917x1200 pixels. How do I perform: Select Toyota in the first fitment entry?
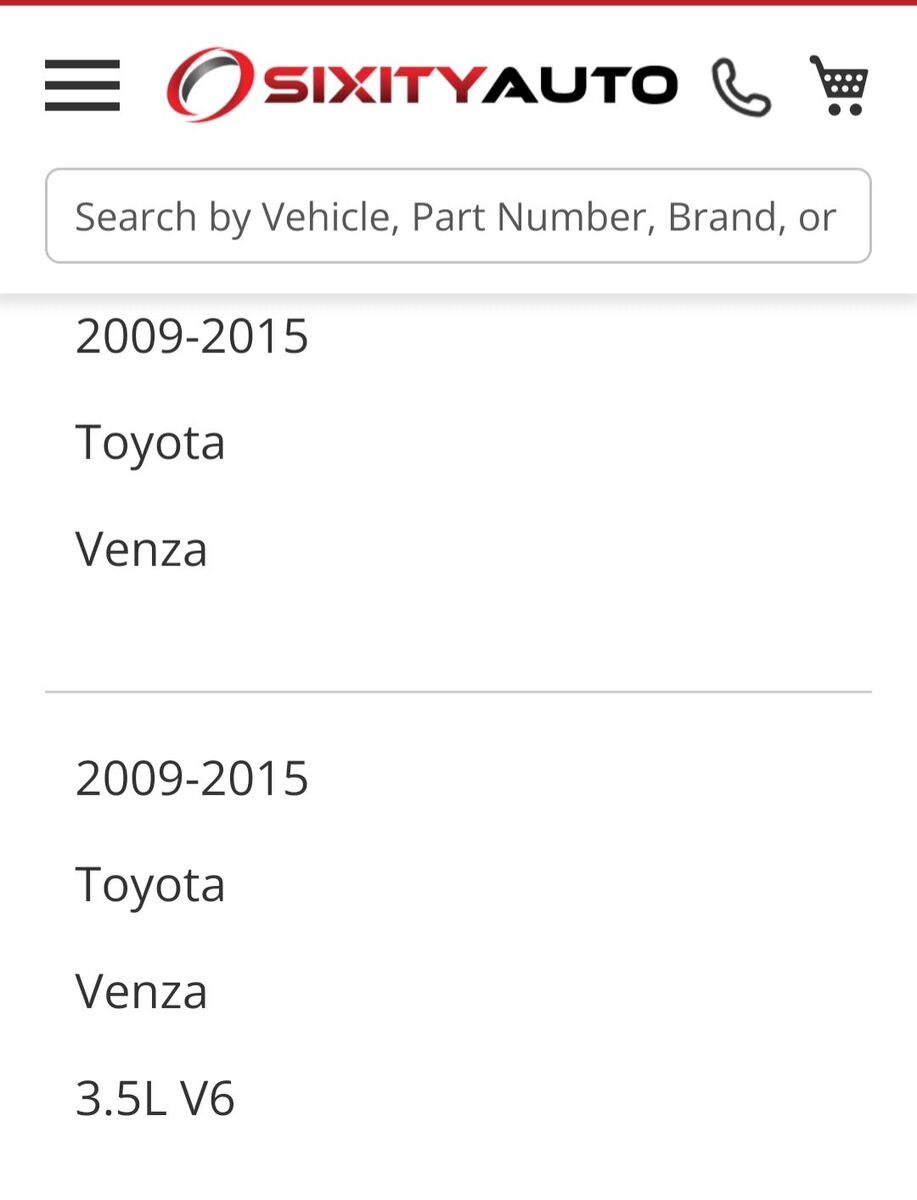[x=150, y=442]
